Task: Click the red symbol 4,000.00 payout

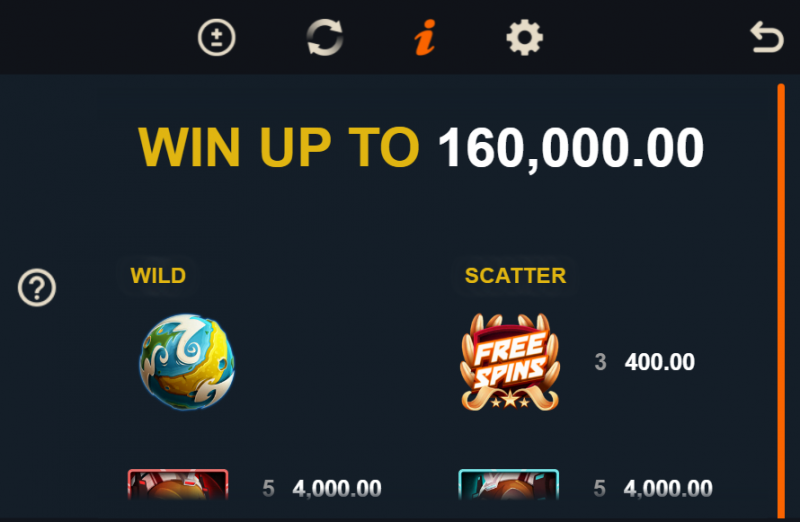Action: point(337,489)
